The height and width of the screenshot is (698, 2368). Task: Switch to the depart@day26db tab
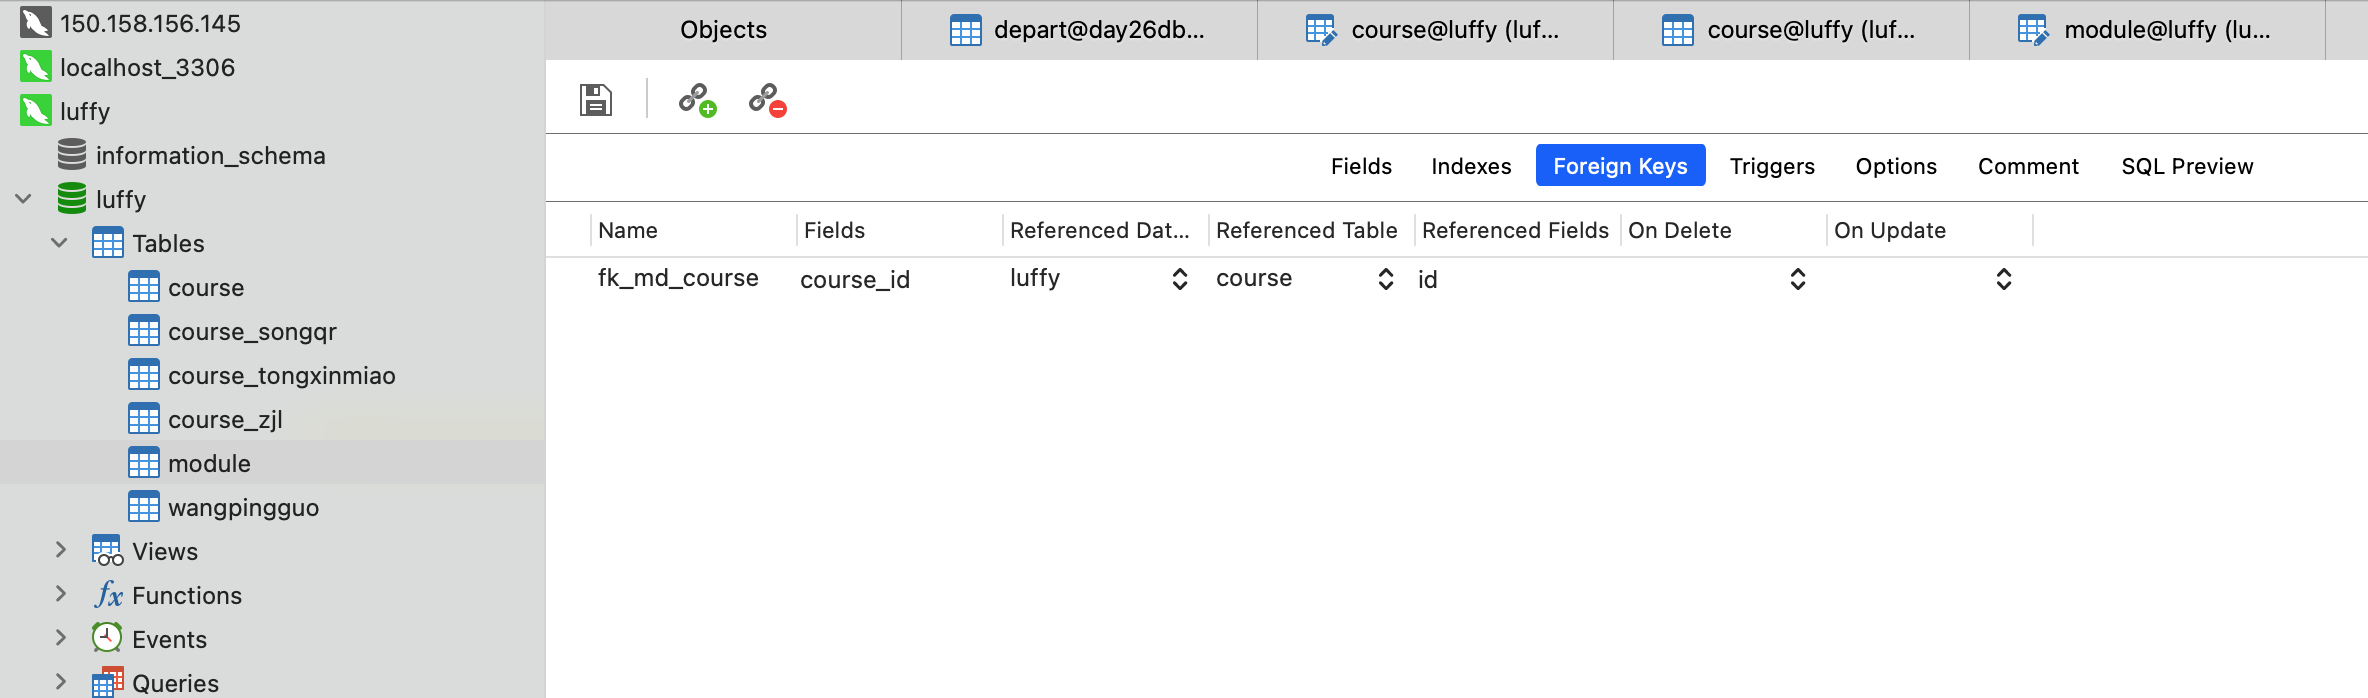[x=1079, y=30]
